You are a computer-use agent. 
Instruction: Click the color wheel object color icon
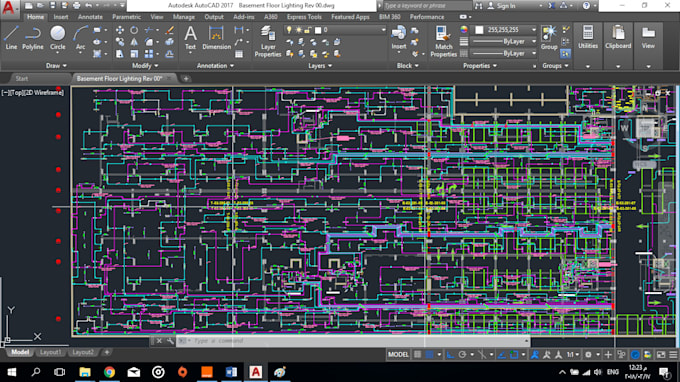click(x=464, y=30)
